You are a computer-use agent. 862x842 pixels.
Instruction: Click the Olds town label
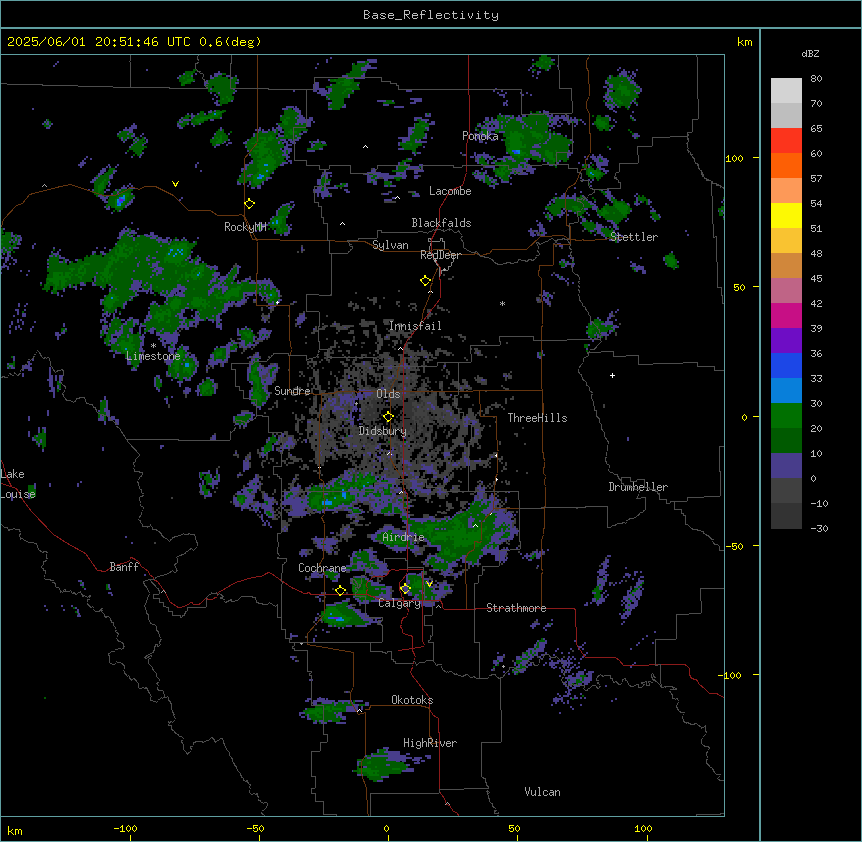388,394
